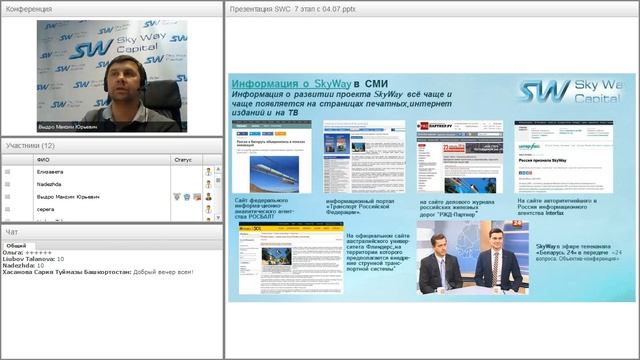Select participant name Выдро Максим Юрьевич in list

click(x=68, y=197)
